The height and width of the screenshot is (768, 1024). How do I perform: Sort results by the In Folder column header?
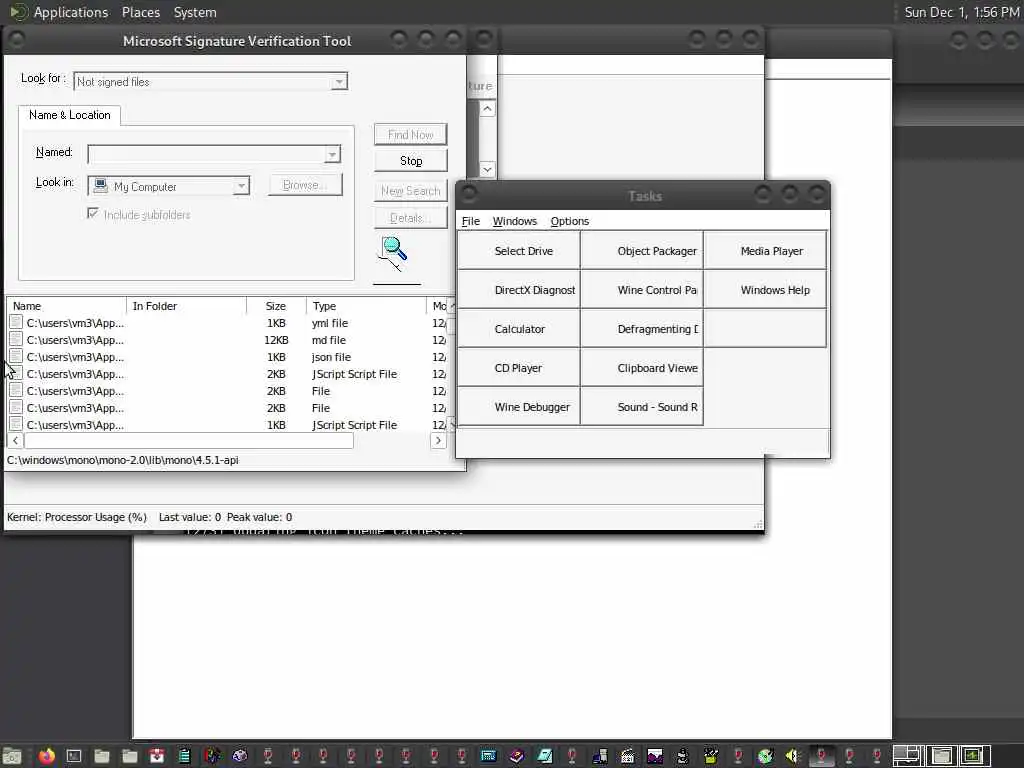click(186, 306)
